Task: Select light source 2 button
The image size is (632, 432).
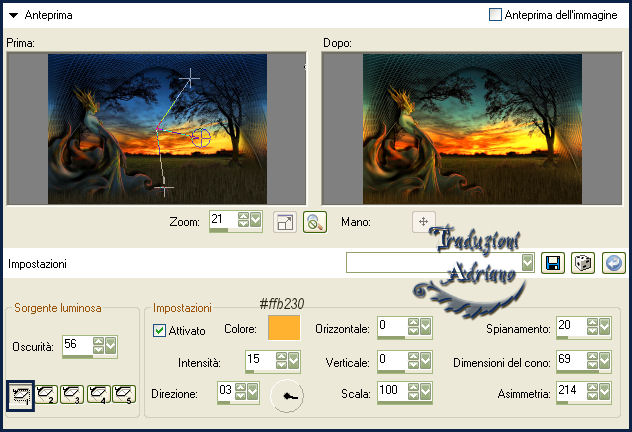Action: 46,394
